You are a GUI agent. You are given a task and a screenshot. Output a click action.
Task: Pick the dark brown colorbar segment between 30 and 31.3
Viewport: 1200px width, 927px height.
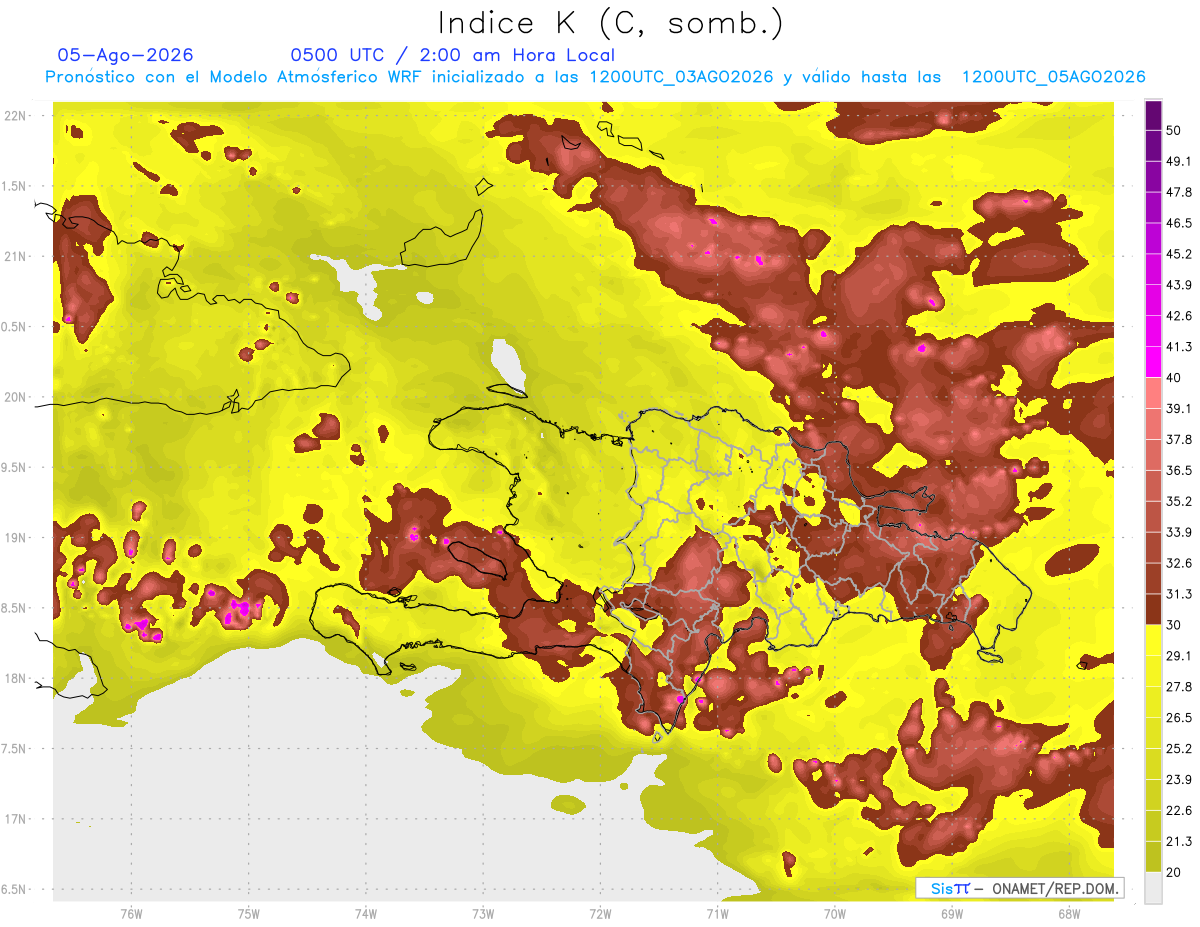tap(1153, 609)
